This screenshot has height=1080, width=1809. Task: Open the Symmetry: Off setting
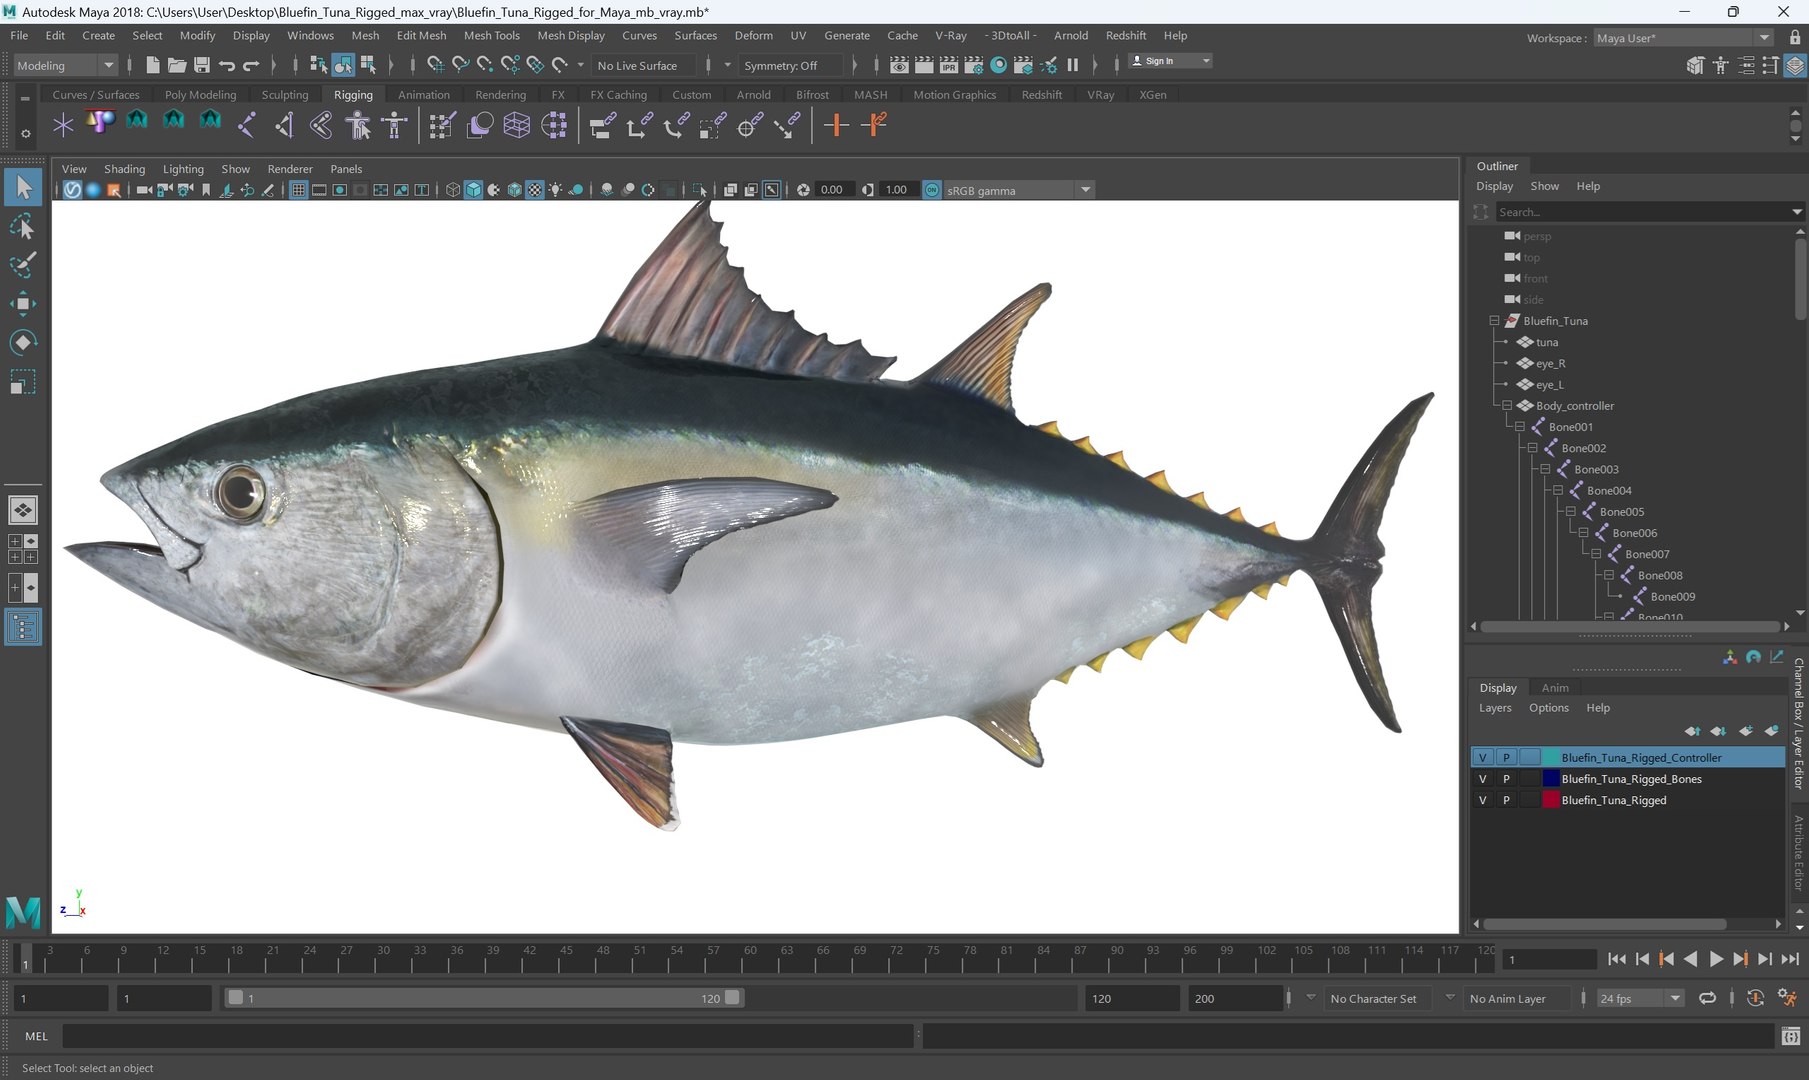(789, 65)
